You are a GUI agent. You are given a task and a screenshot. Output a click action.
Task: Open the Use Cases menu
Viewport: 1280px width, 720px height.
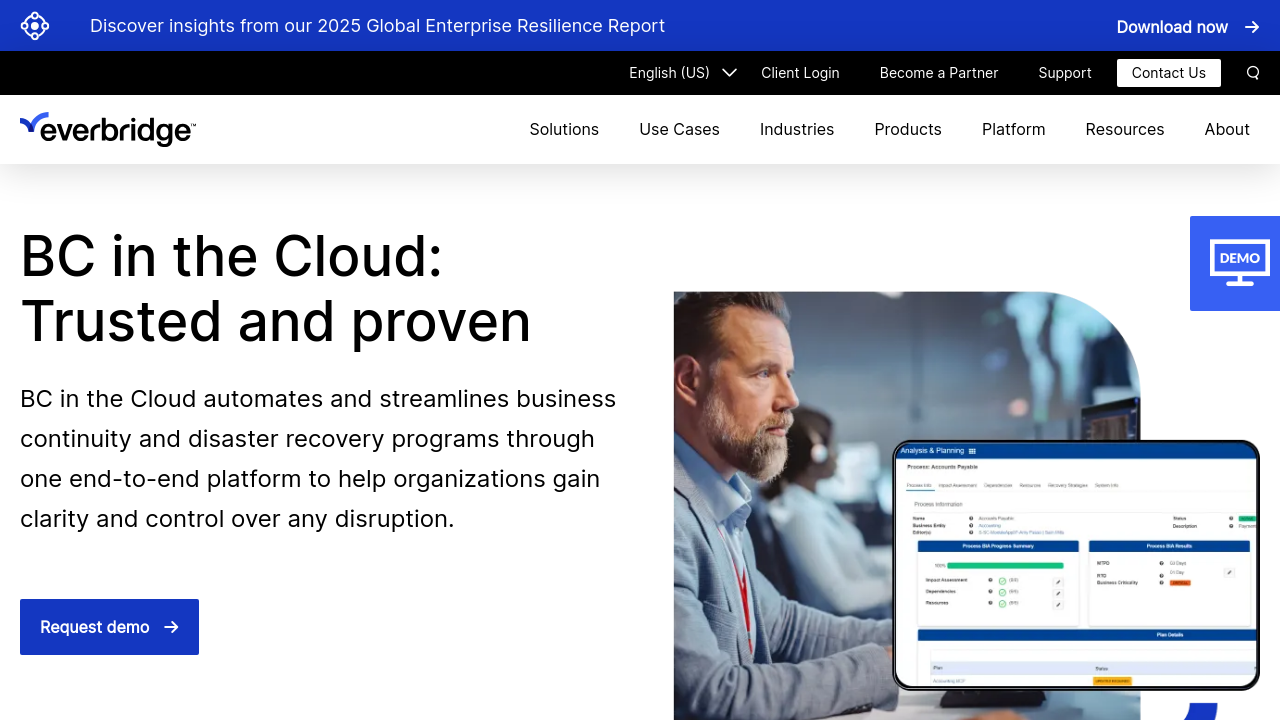679,129
